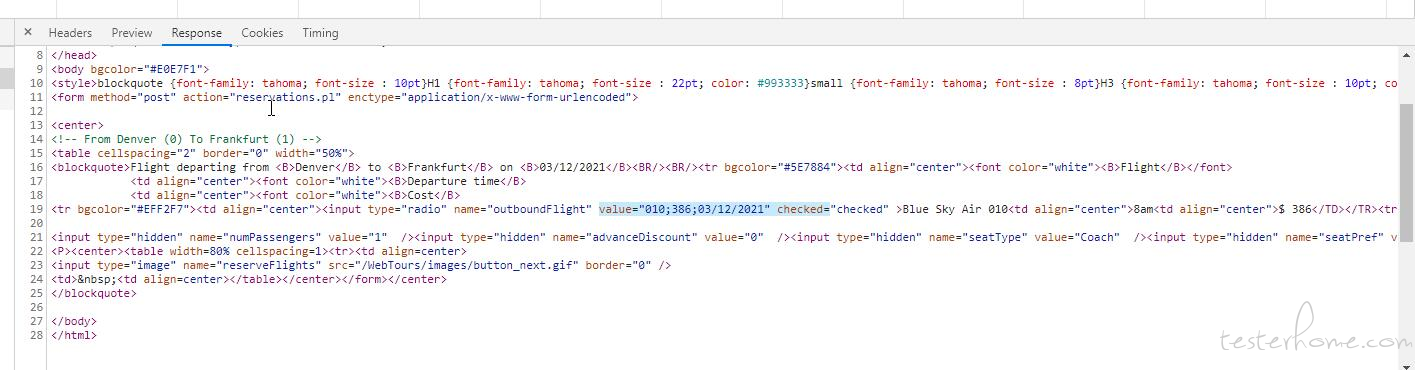The width and height of the screenshot is (1415, 370).
Task: Click the "Cost" cell code on line 18
Action: (295, 196)
